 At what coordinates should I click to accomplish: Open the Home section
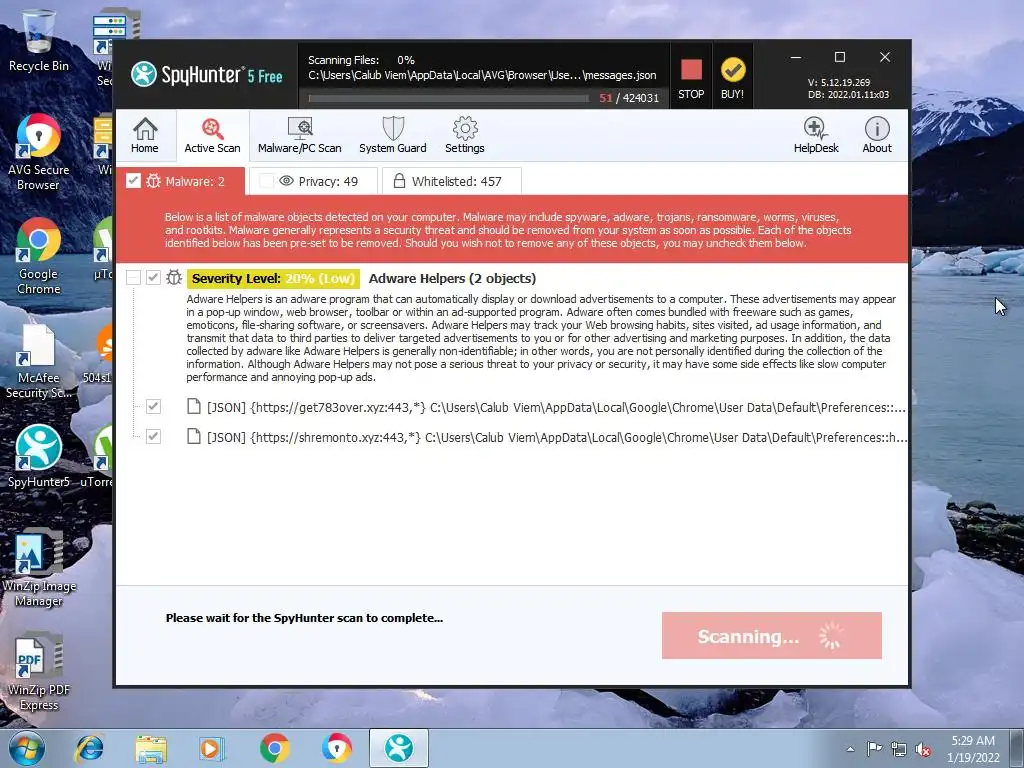(x=144, y=135)
